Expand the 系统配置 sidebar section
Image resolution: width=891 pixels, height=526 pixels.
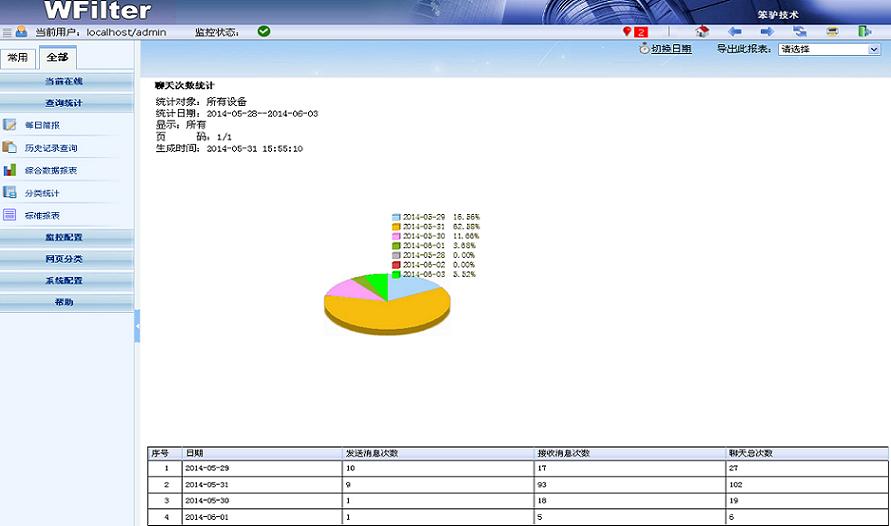coord(65,281)
